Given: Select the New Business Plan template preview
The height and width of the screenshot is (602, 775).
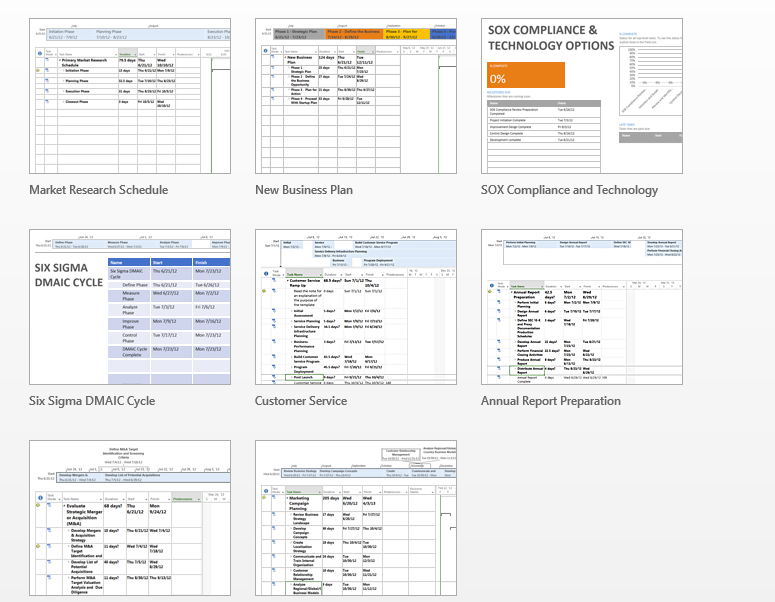Looking at the screenshot, I should pyautogui.click(x=356, y=96).
